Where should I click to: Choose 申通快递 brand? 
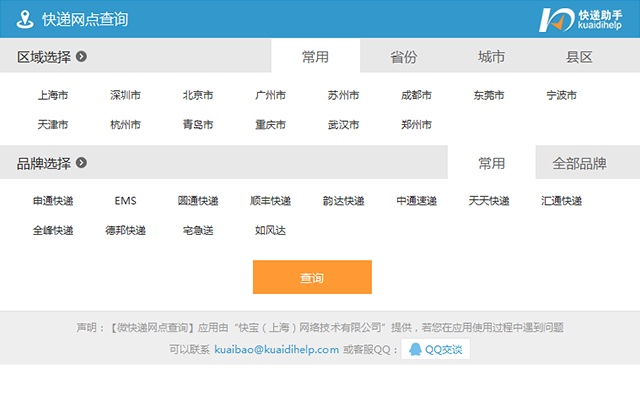(x=53, y=201)
